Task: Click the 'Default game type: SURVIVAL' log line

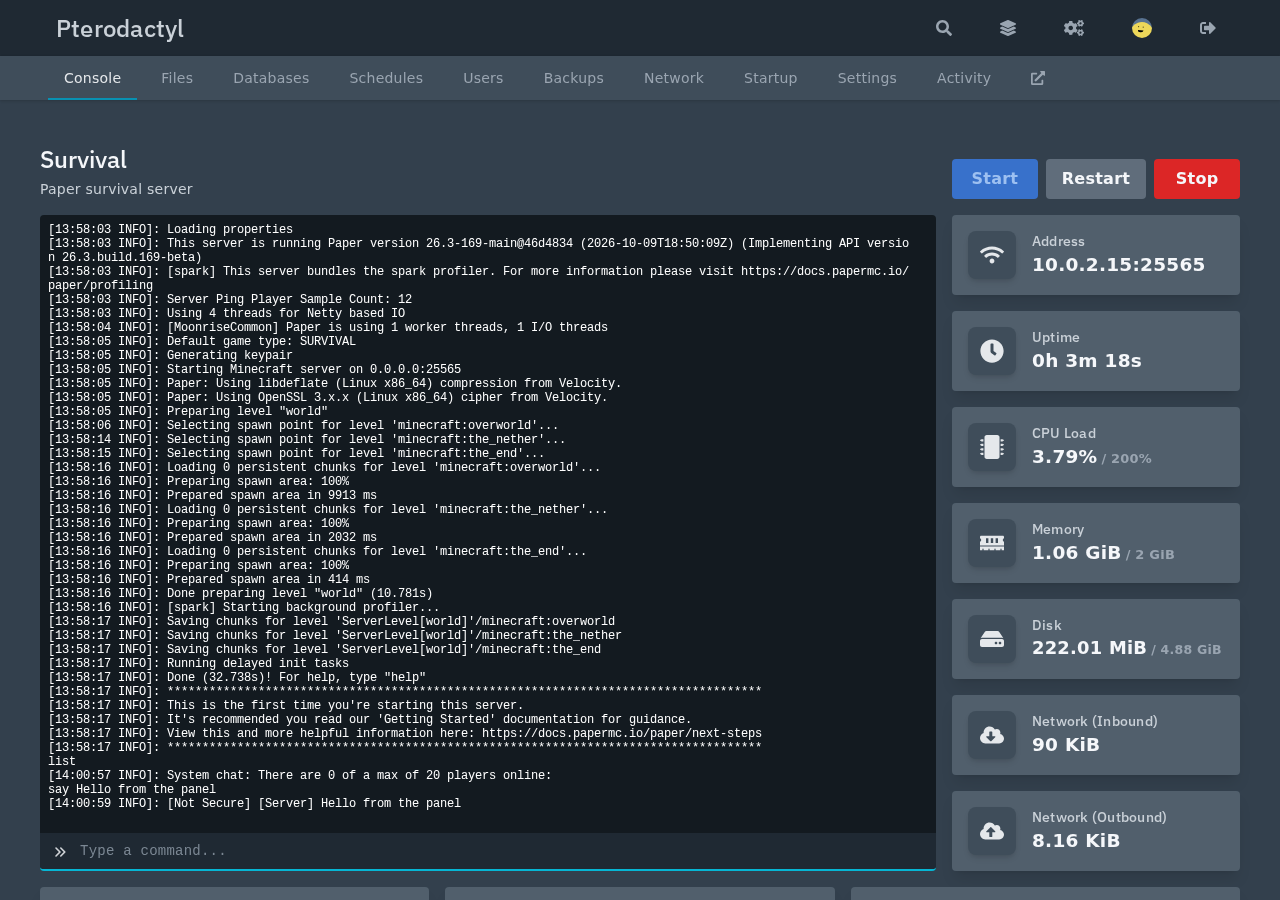Action: [x=202, y=342]
